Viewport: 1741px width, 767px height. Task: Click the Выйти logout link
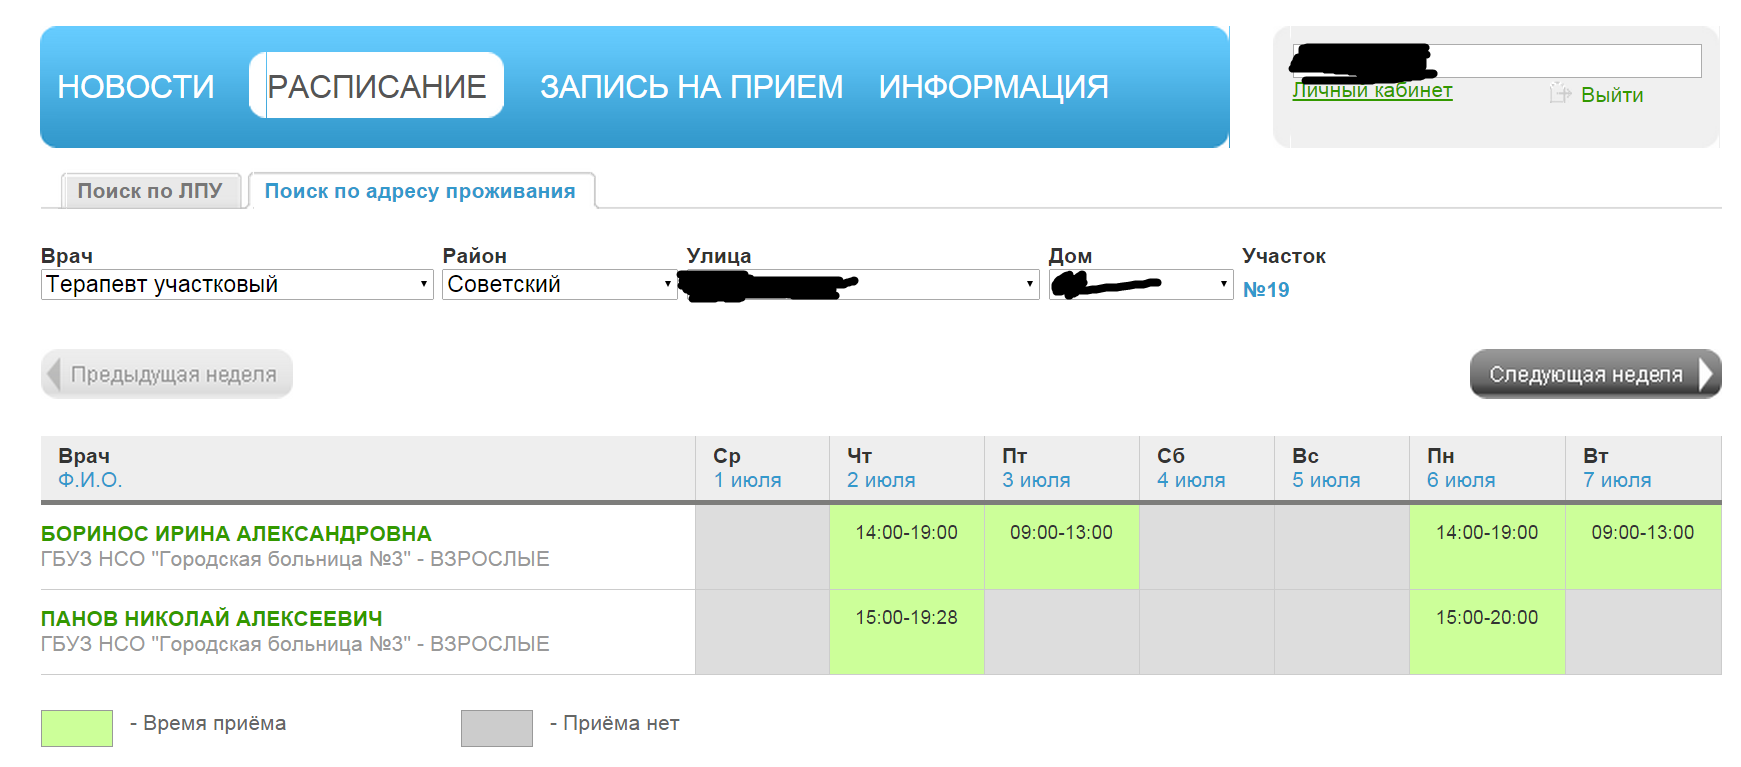(1611, 95)
